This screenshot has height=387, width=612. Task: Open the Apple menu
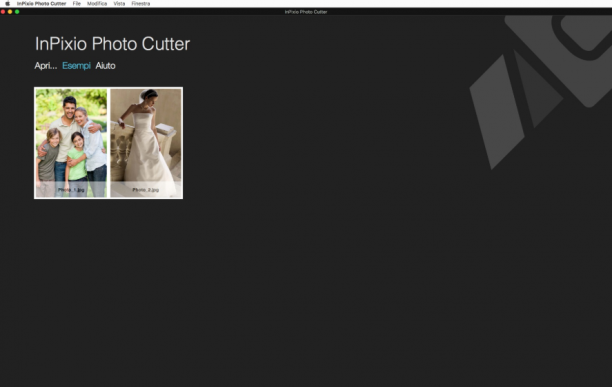[x=7, y=4]
